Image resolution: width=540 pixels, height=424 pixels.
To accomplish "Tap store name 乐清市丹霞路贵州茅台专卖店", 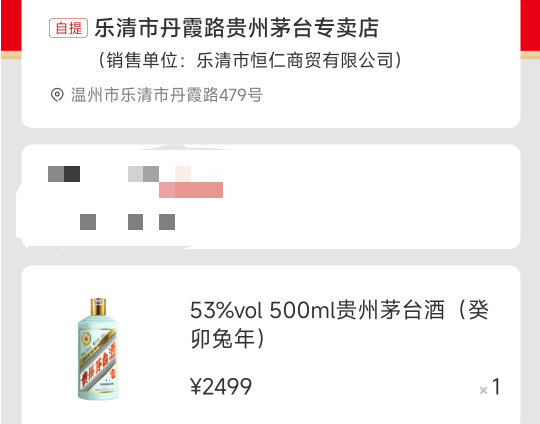I will tap(237, 28).
